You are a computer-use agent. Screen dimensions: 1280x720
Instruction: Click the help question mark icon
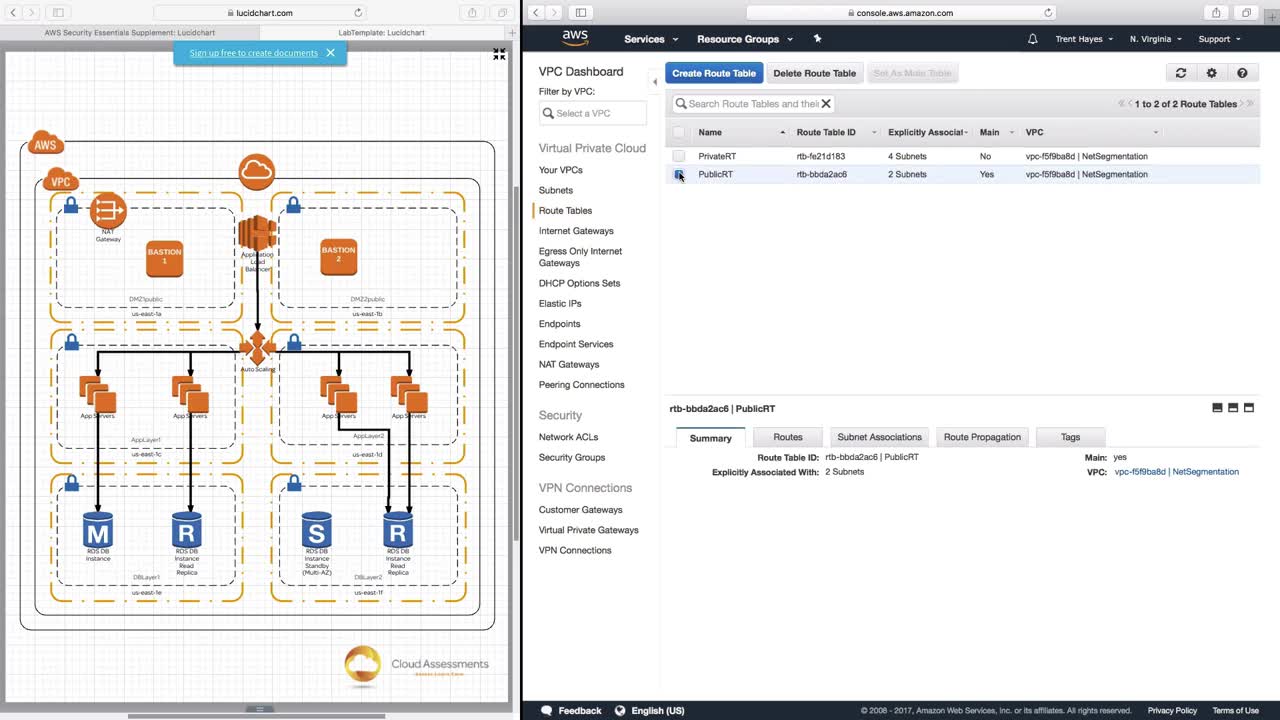click(x=1242, y=73)
